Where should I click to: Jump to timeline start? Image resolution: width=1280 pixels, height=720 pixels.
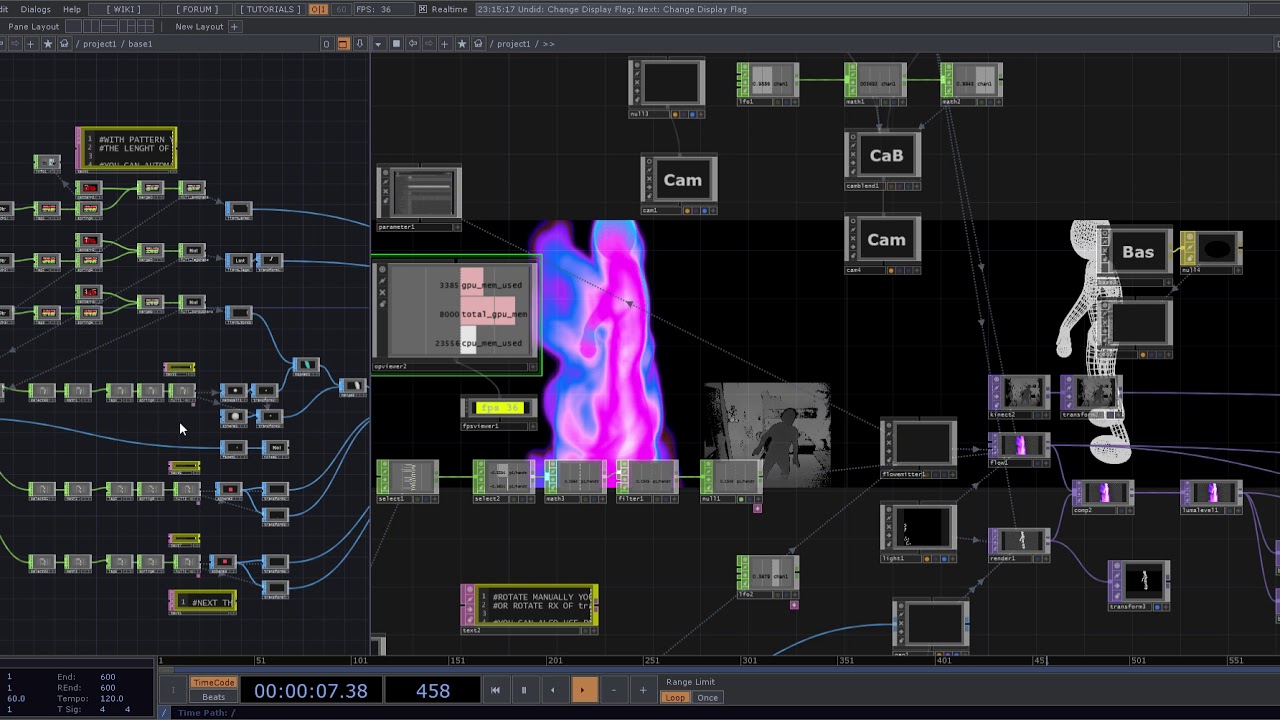(495, 690)
